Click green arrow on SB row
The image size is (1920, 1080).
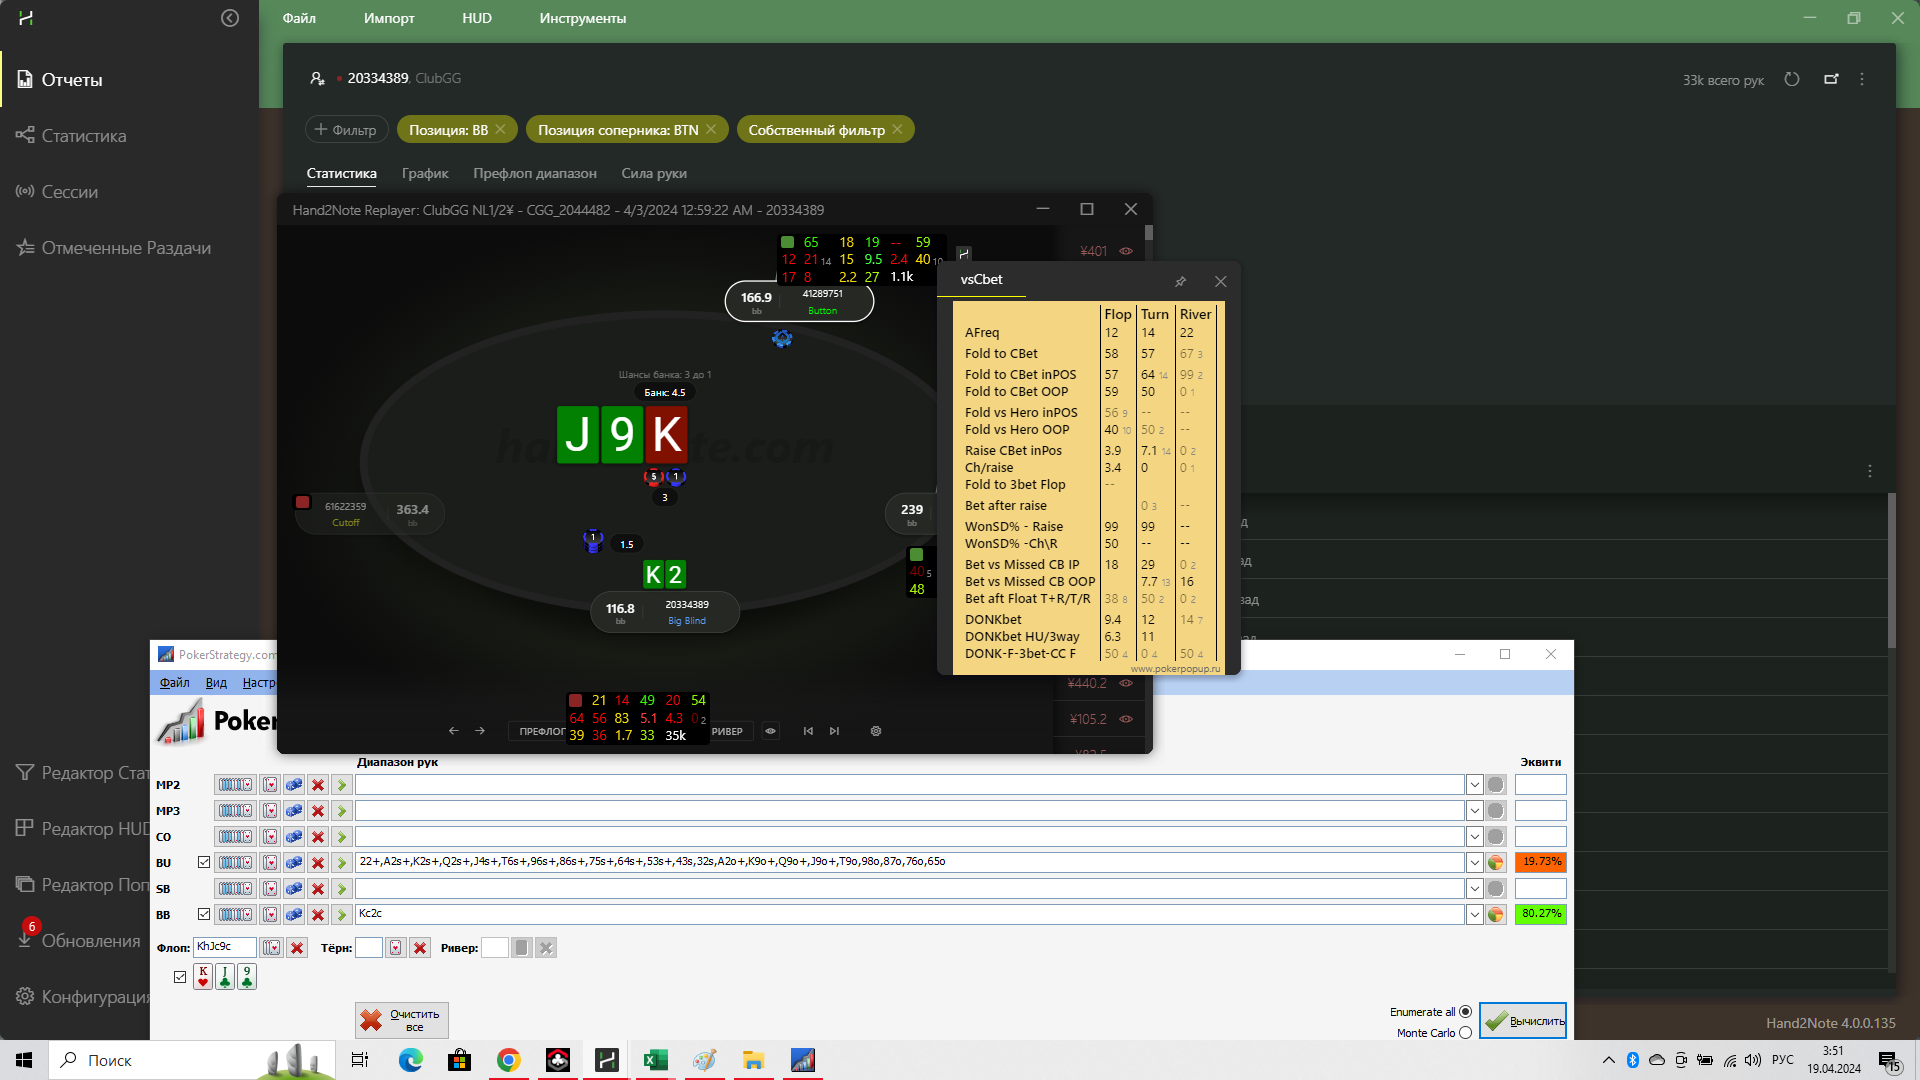tap(342, 889)
